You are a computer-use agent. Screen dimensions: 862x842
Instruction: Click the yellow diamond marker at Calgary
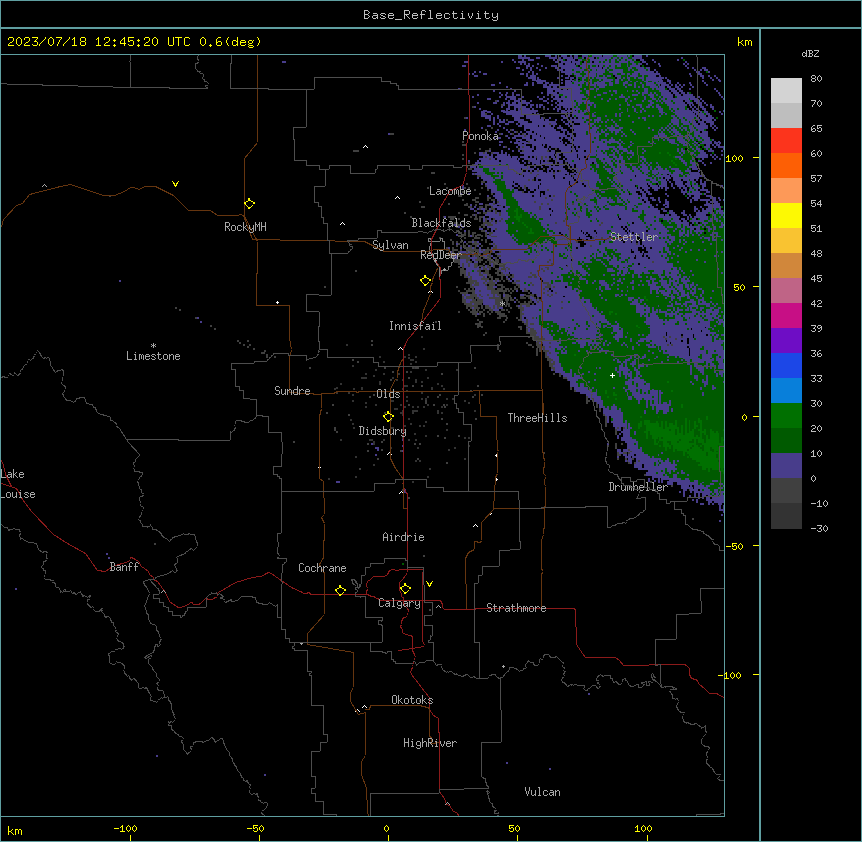(x=405, y=589)
